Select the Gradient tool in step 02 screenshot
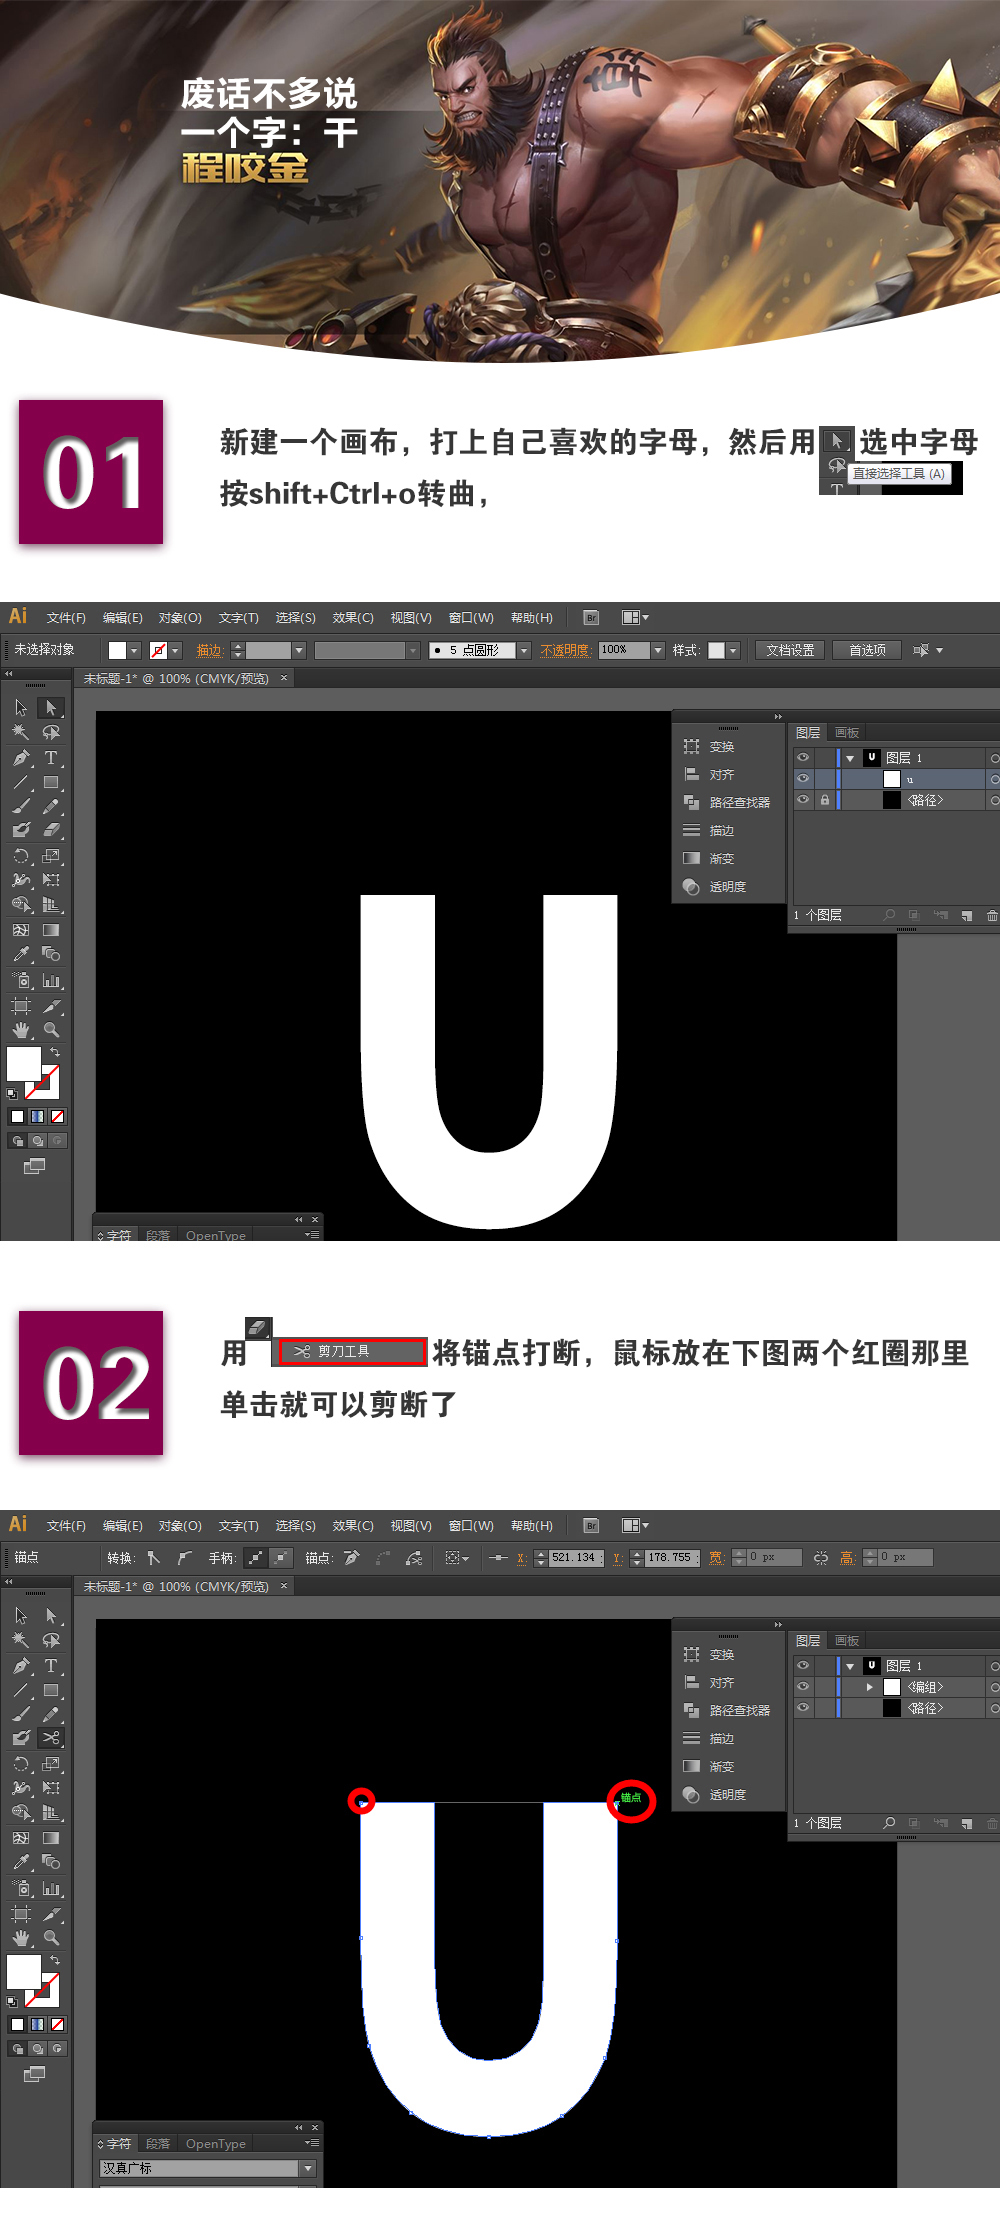 (51, 1837)
